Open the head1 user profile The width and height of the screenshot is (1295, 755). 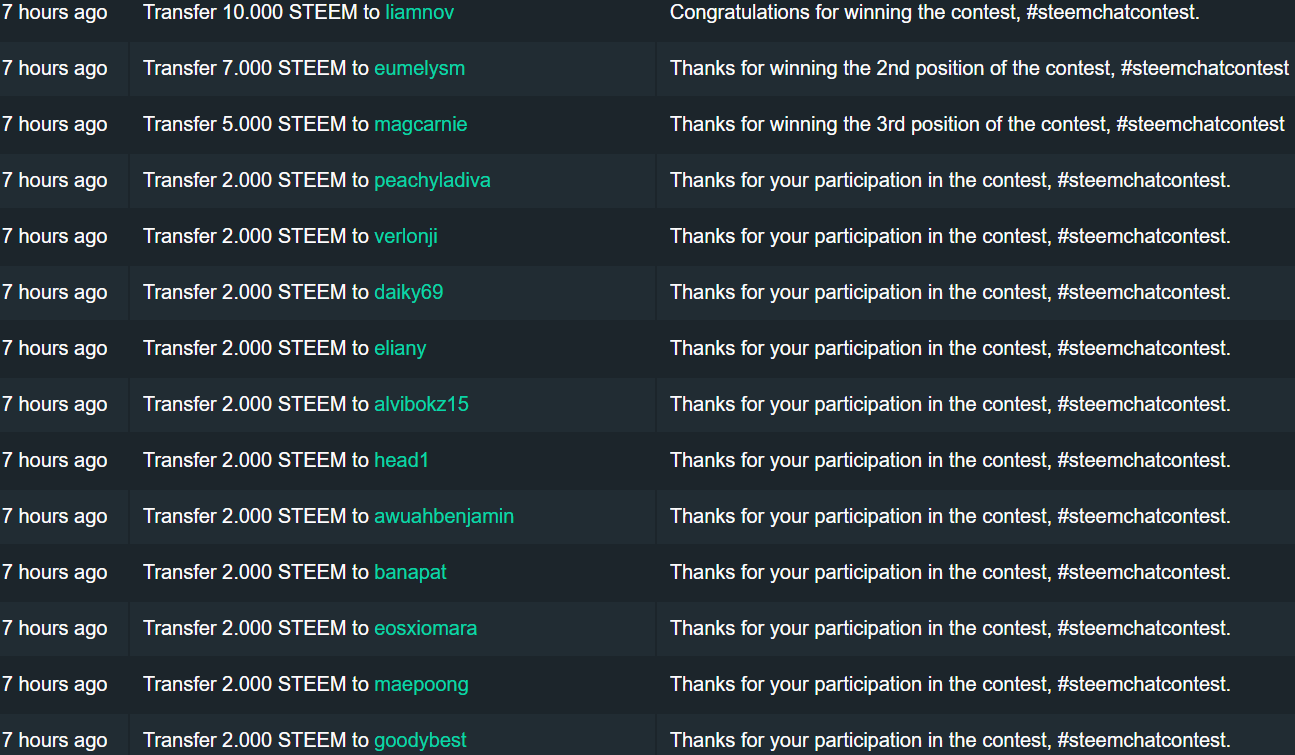(401, 460)
